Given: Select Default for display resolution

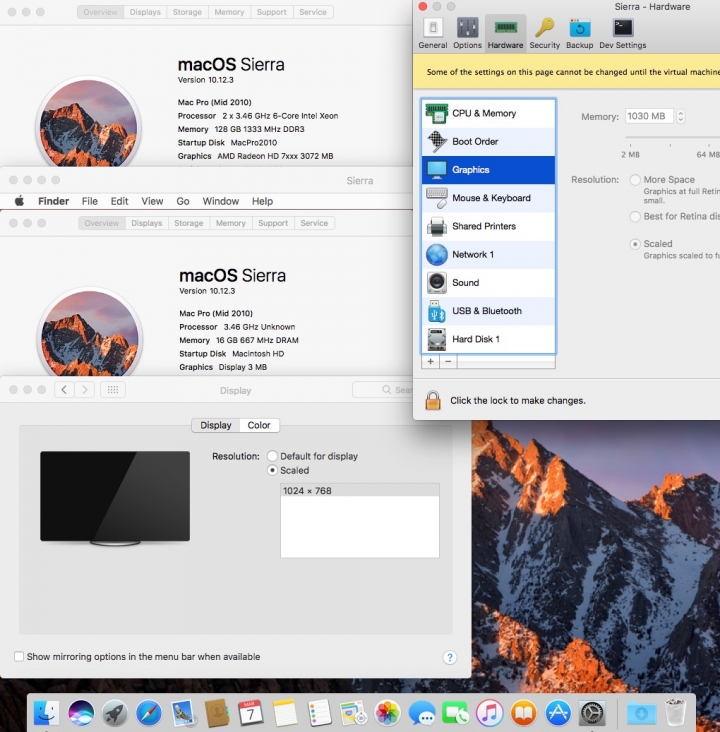Looking at the screenshot, I should pyautogui.click(x=272, y=456).
